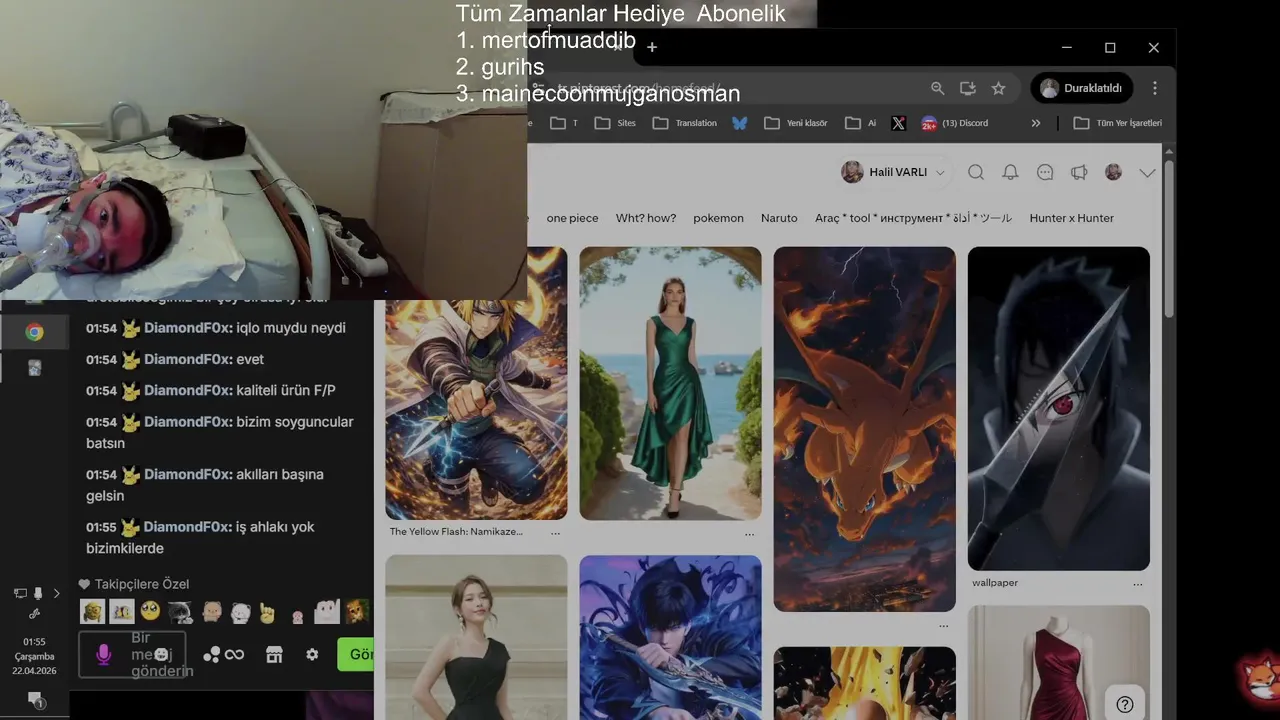Screen dimensions: 1280x720
Task: Open more options for Yellow Flash pin
Action: click(555, 533)
